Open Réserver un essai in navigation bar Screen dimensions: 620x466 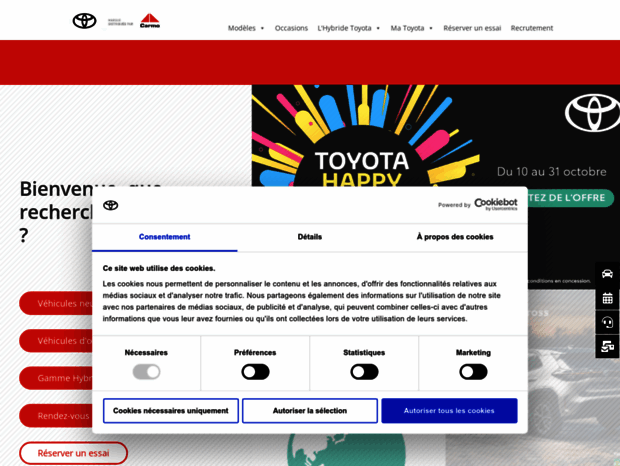point(472,28)
